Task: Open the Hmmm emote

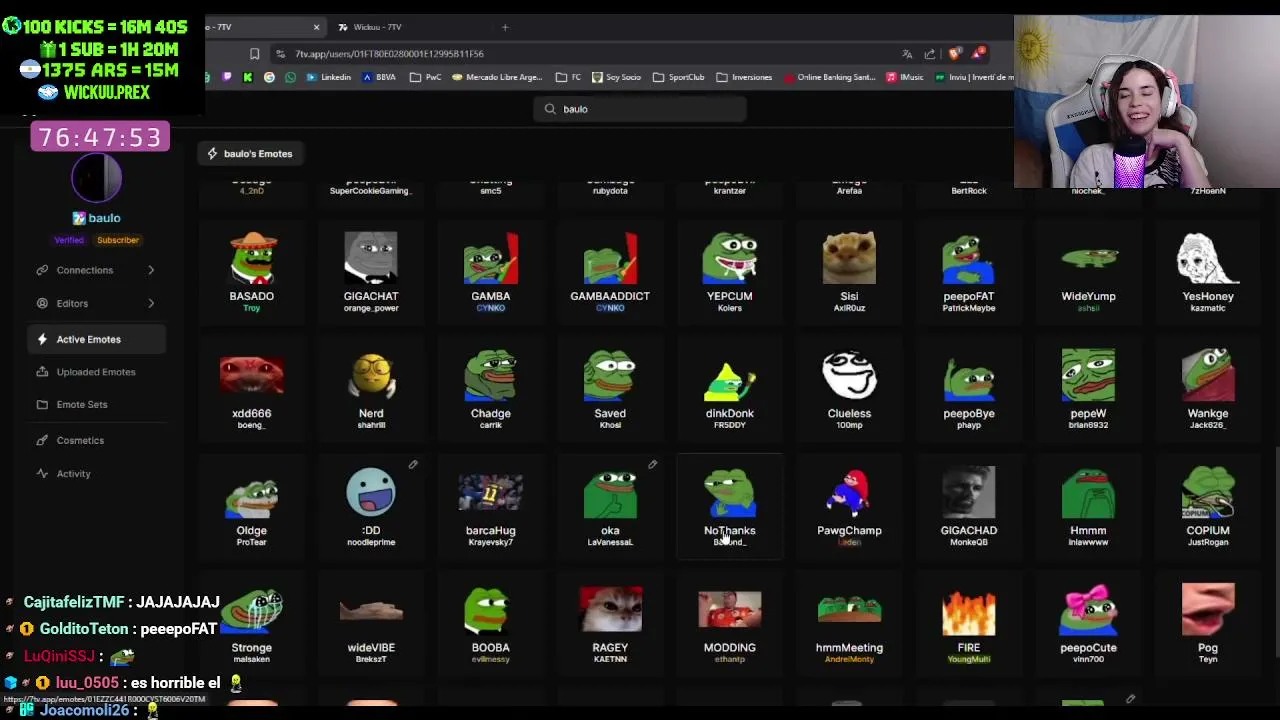Action: pyautogui.click(x=1088, y=506)
